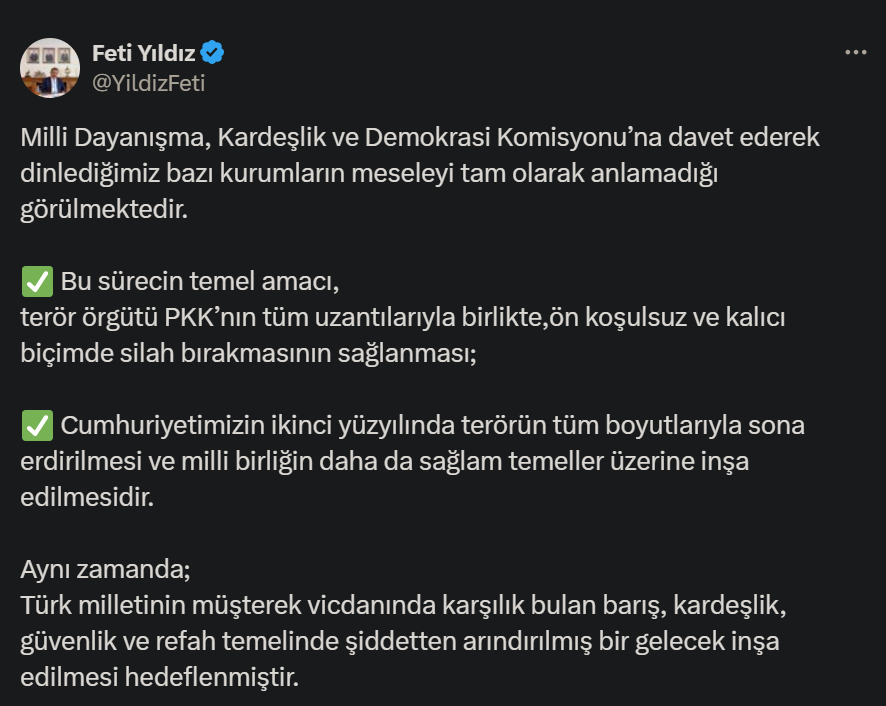Click the text 'Cumhuriyetimizin ikinci yüzyılında'
The width and height of the screenshot is (886, 706).
click(258, 426)
